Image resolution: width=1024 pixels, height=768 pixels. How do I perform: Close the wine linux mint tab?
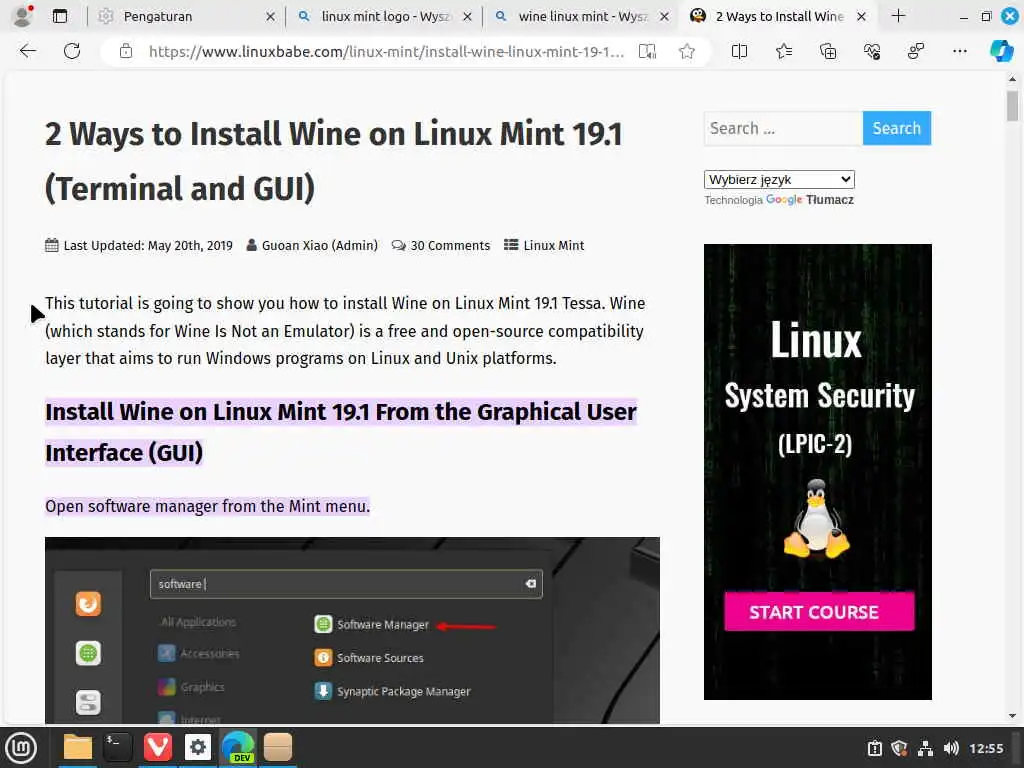[x=664, y=17]
